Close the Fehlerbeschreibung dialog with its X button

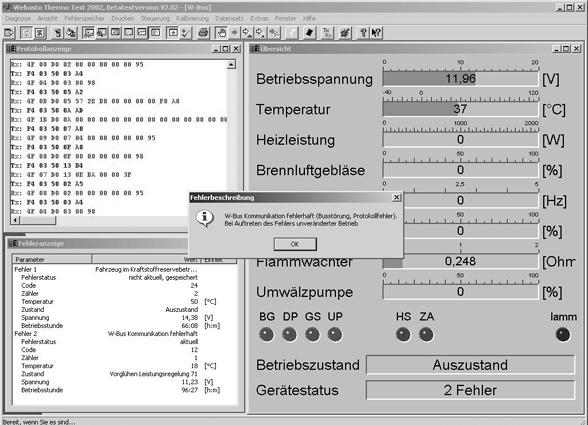[396, 198]
